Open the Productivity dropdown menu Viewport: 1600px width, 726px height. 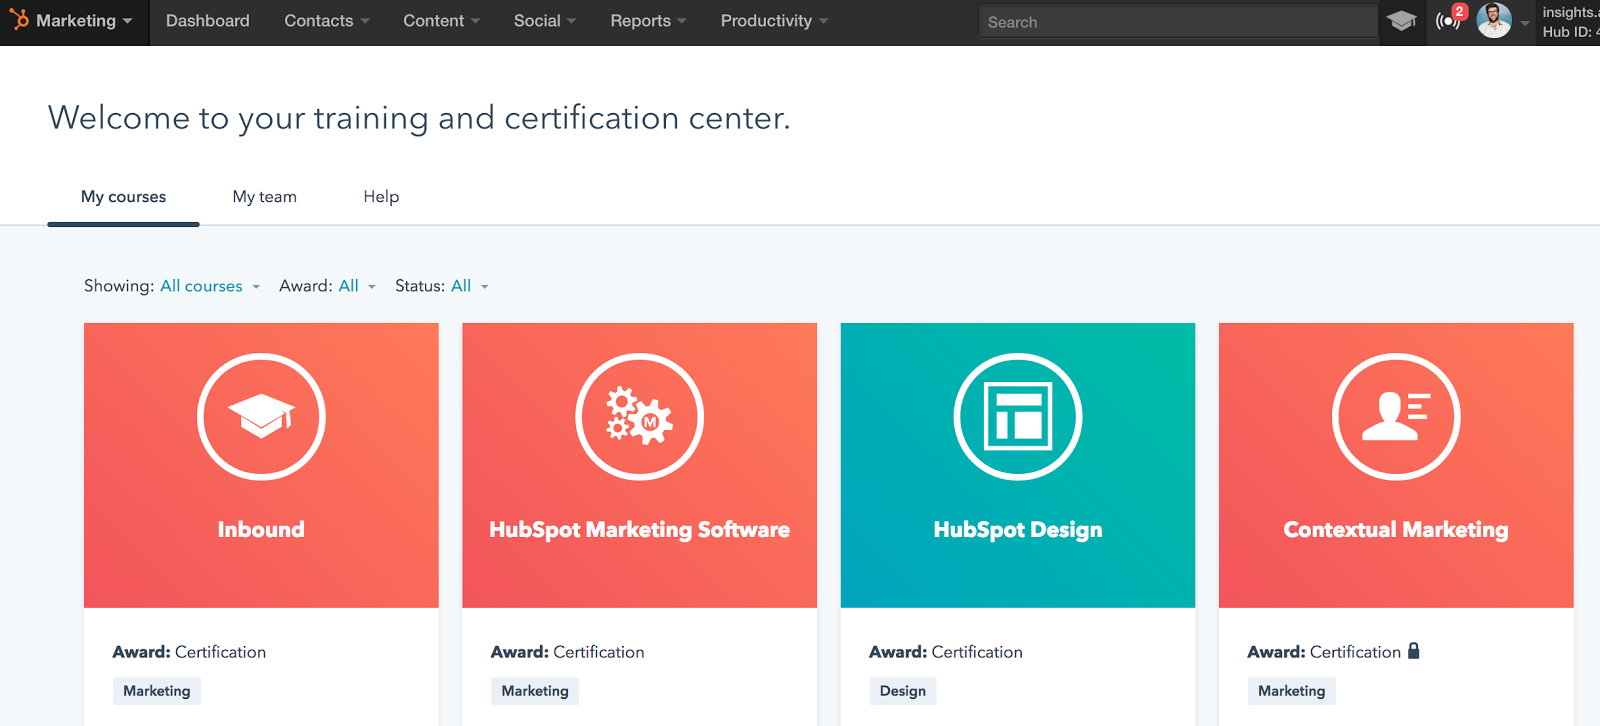775,21
